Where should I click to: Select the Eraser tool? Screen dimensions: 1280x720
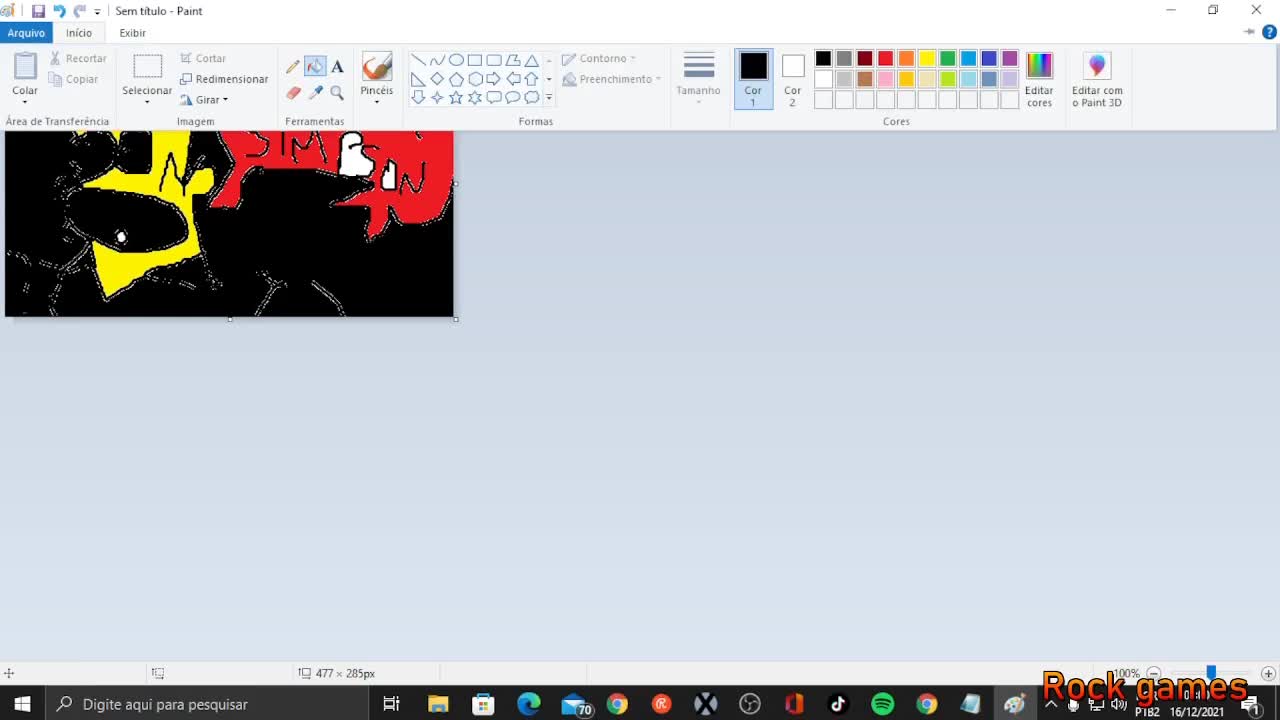click(x=293, y=92)
